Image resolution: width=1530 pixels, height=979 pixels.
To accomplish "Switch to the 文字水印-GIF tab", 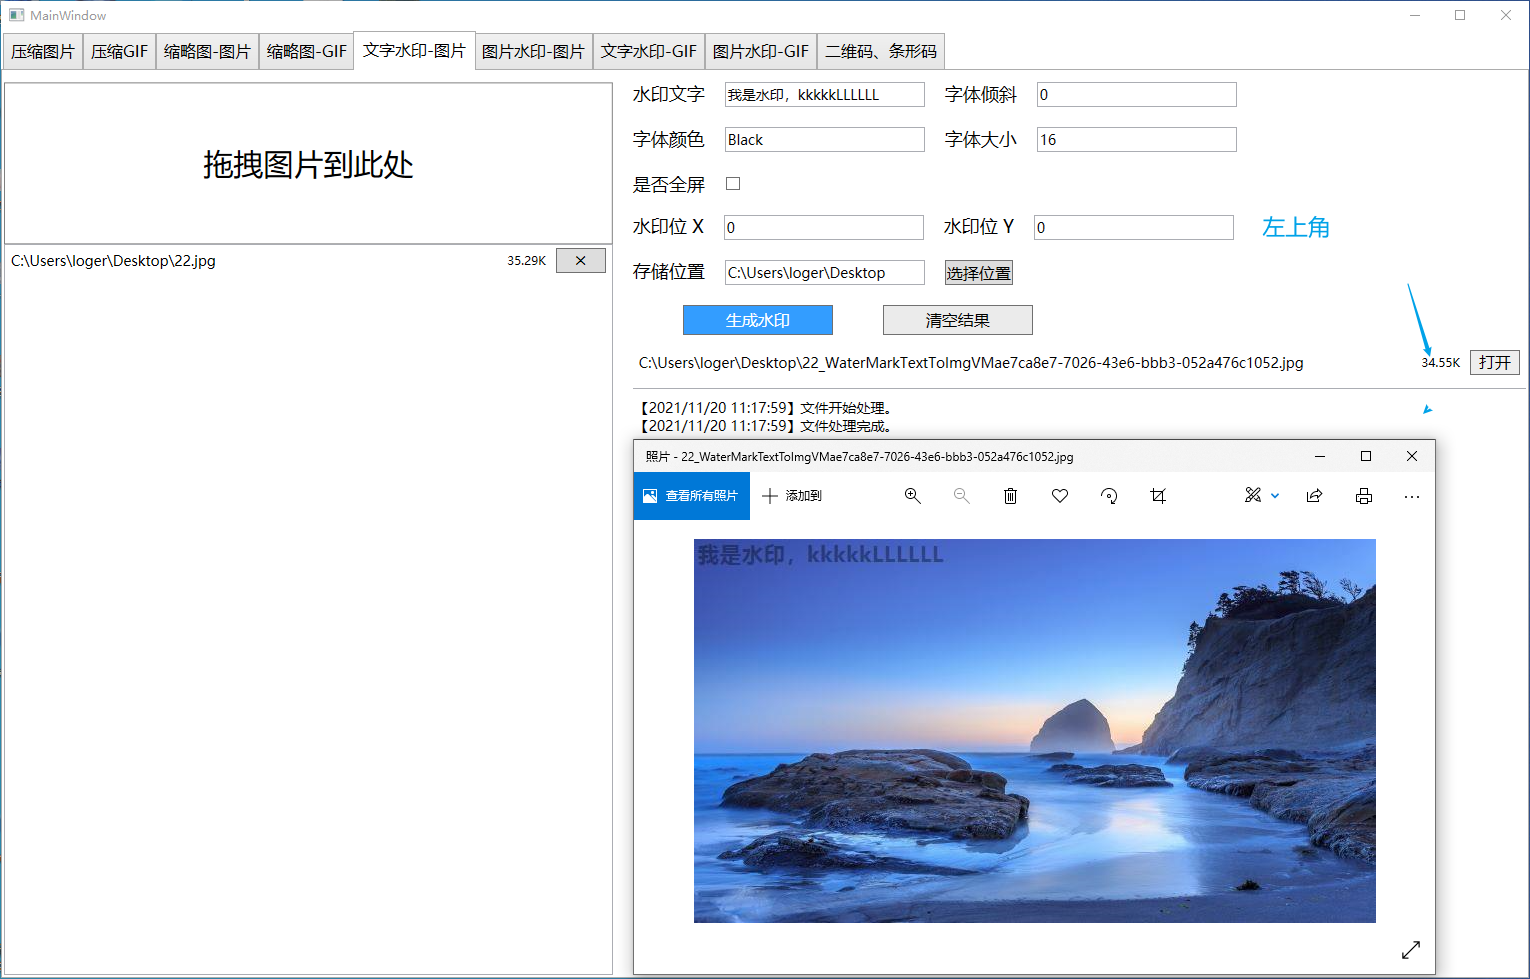I will point(649,52).
